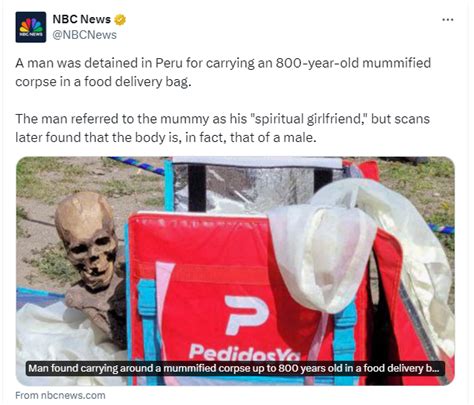Open the NBC News peacock profile avatar
This screenshot has width=474, height=405.
tap(31, 27)
